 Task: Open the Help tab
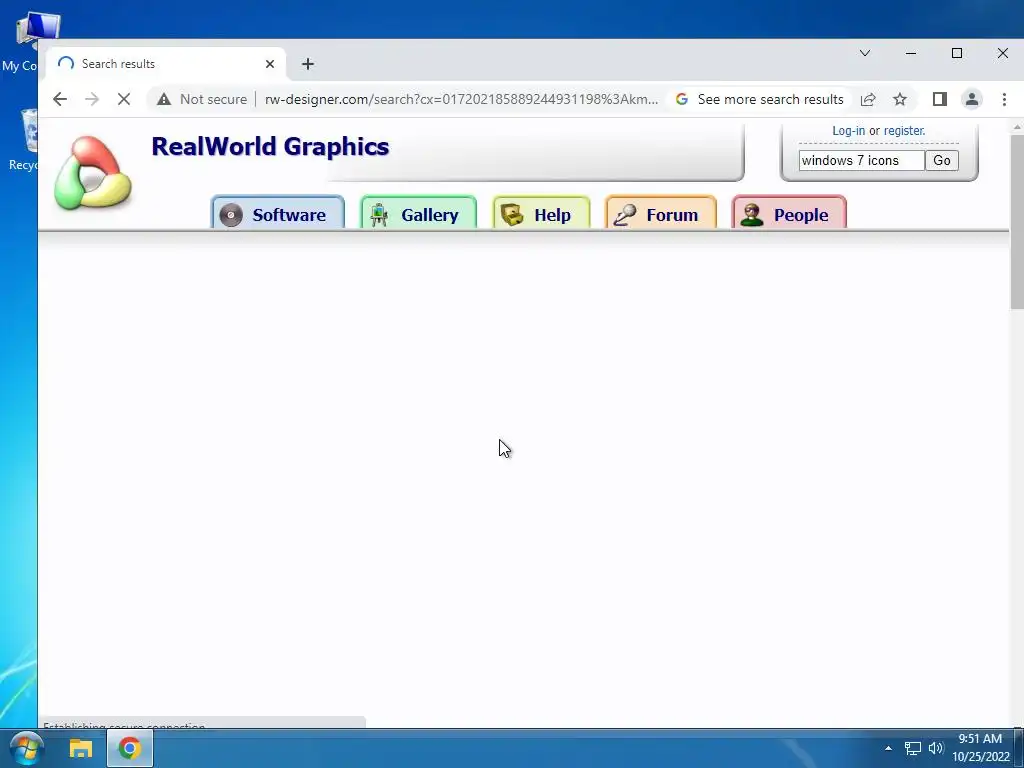point(541,213)
